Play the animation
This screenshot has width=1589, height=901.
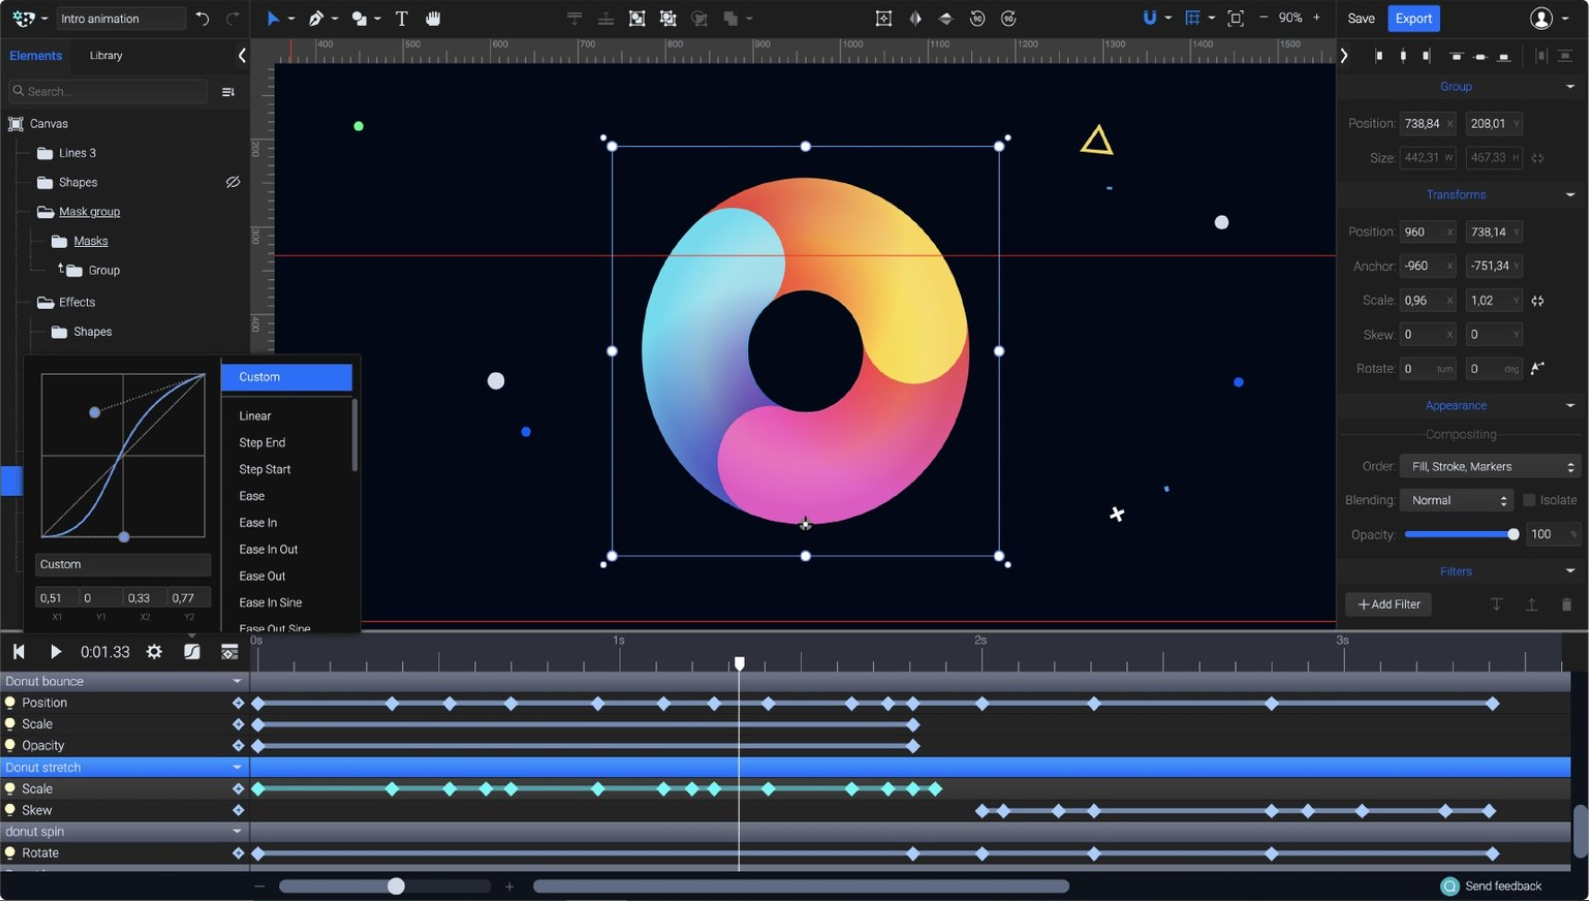point(56,652)
